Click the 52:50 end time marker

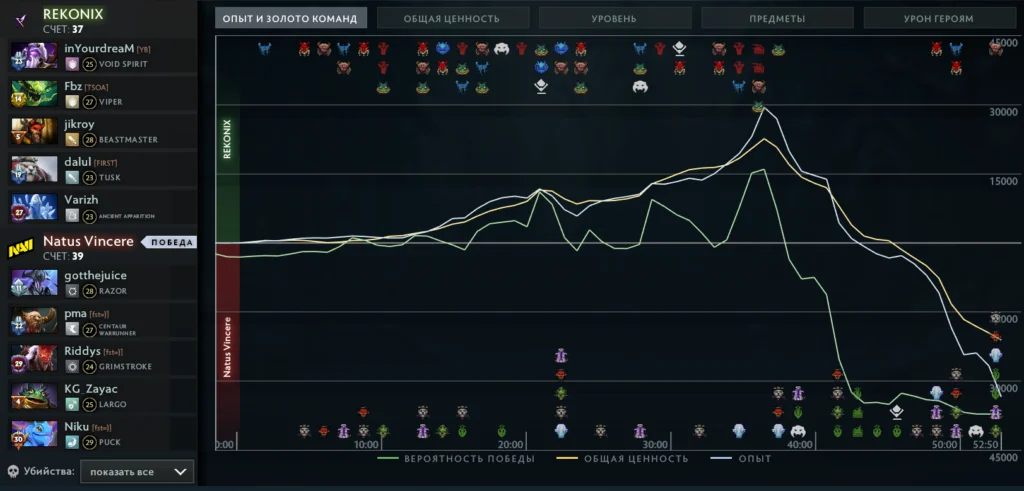tap(986, 444)
